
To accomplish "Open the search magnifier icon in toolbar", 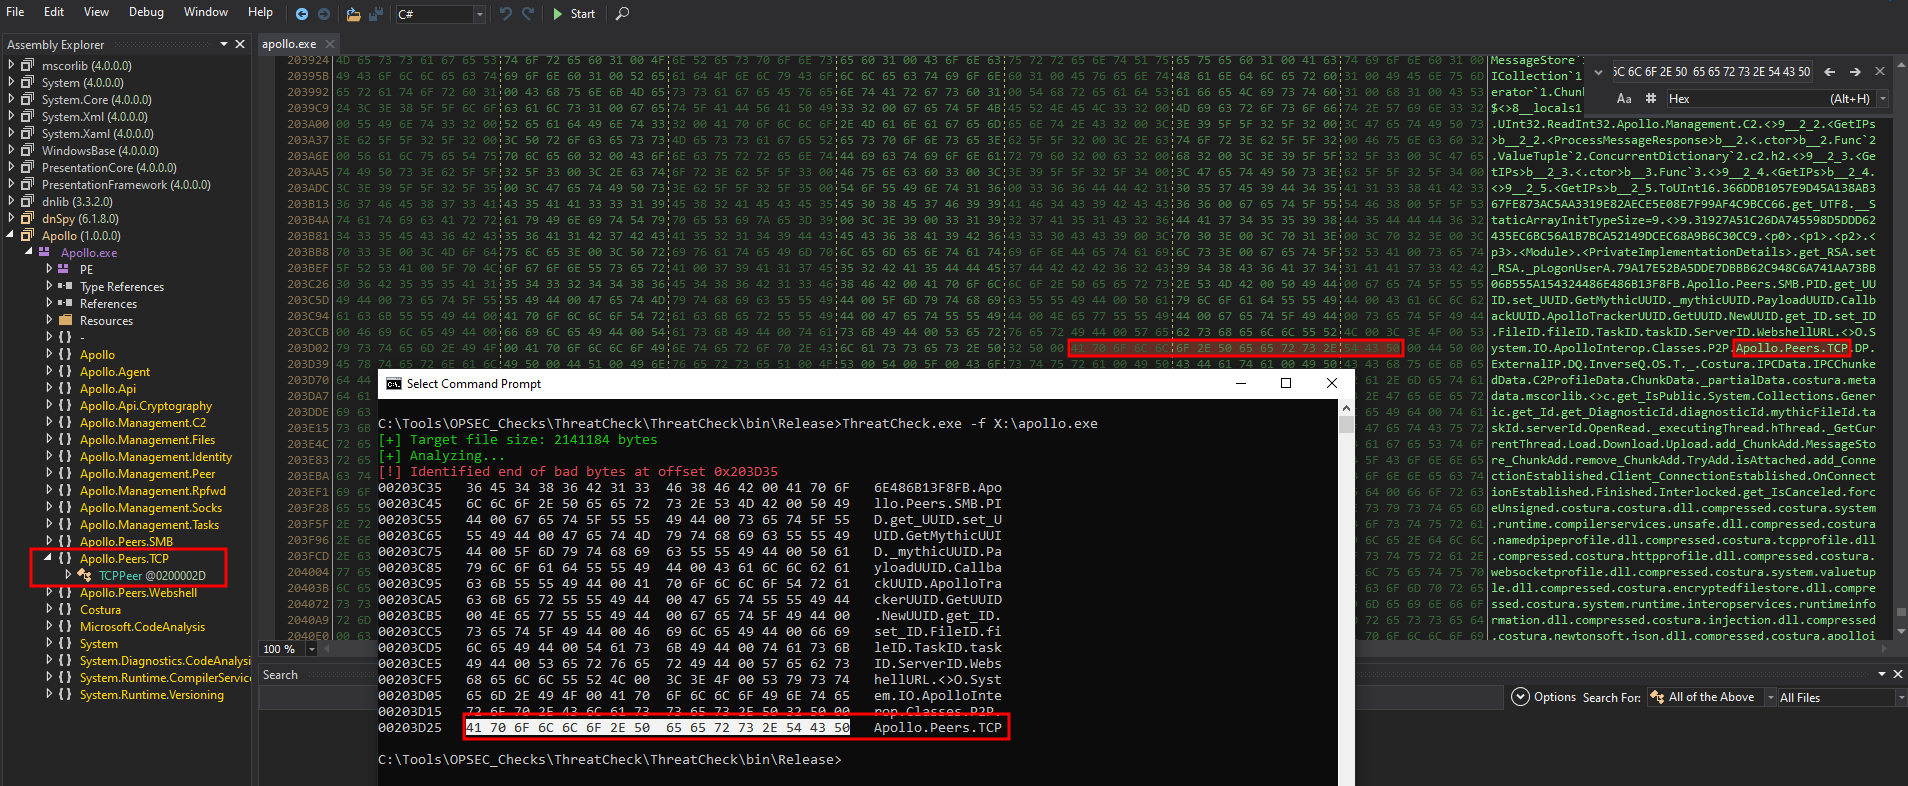I will [622, 14].
